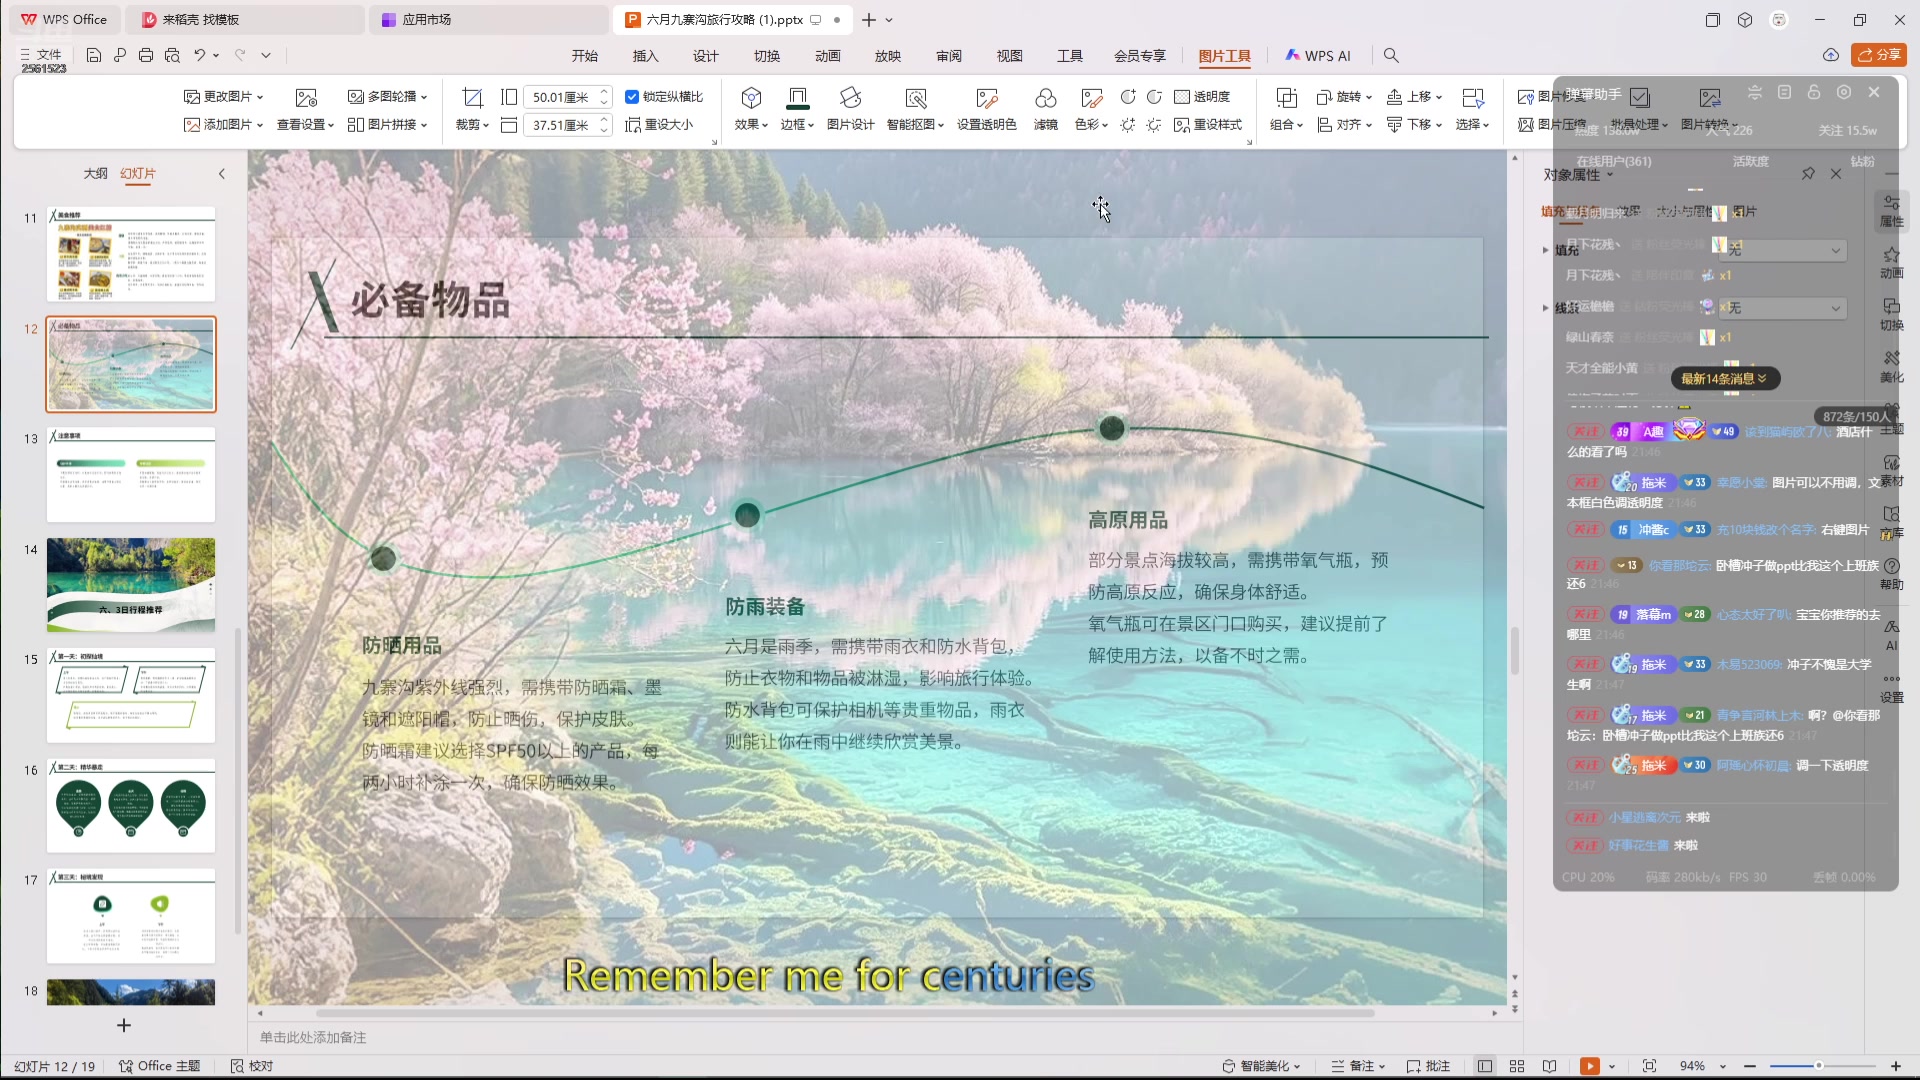Click the 选择 selection pane icon

1472,97
